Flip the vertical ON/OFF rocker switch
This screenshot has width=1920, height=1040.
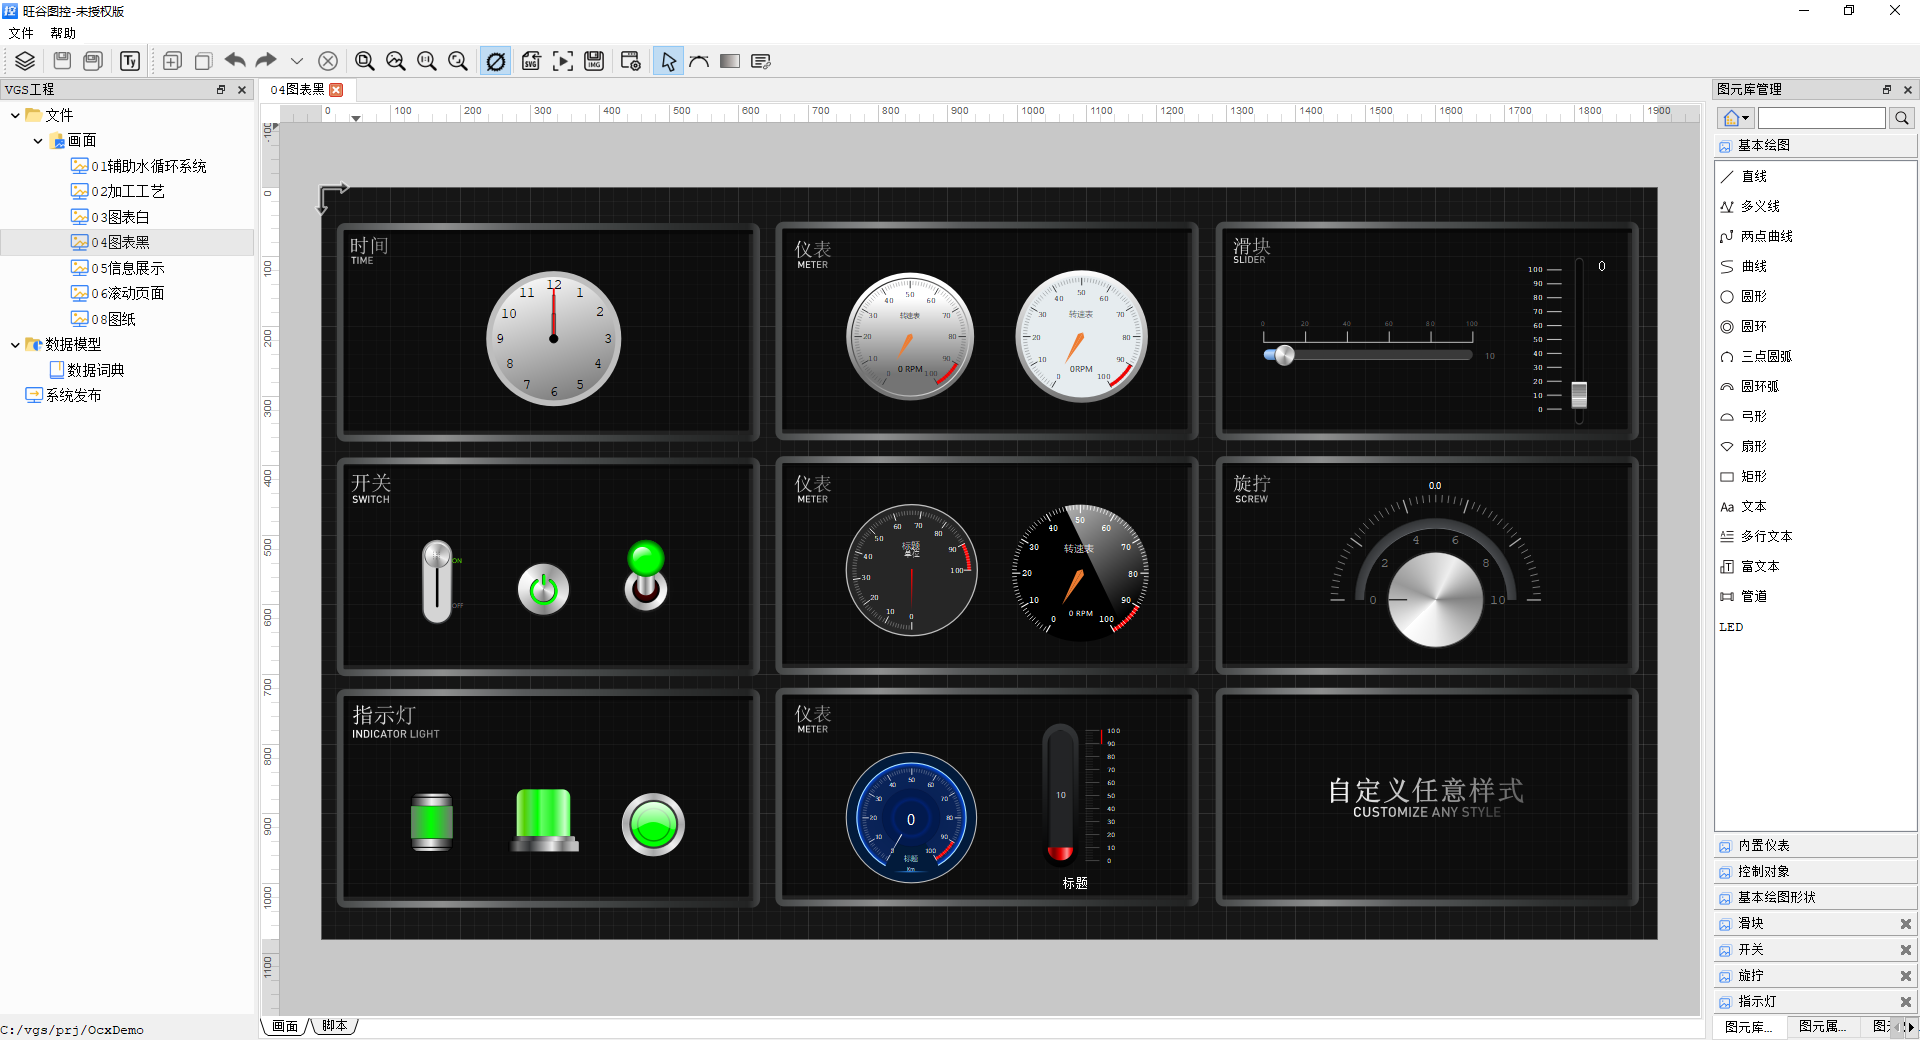coord(437,582)
